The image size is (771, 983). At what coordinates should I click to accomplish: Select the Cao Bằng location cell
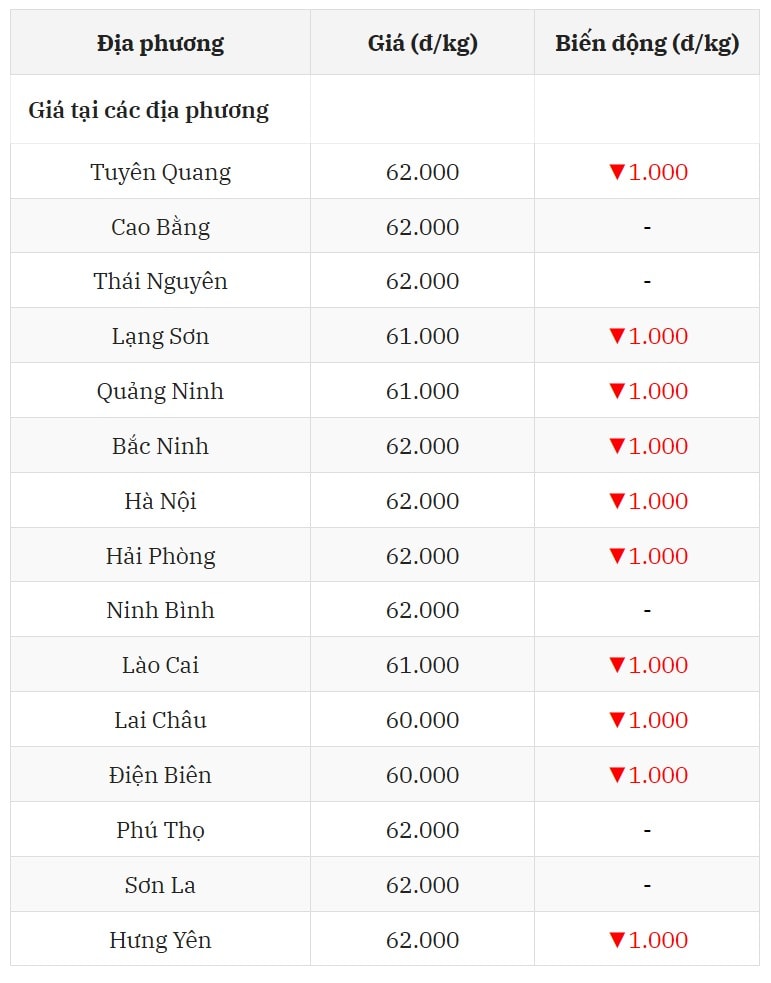tap(160, 226)
